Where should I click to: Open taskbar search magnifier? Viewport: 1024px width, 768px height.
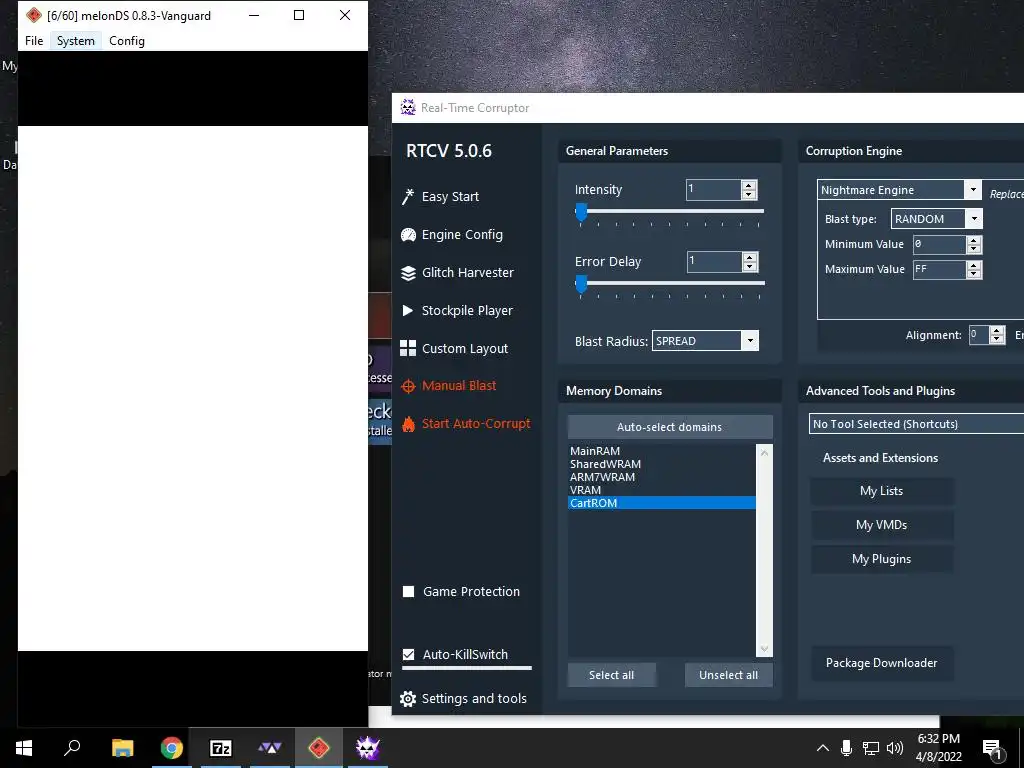(72, 748)
